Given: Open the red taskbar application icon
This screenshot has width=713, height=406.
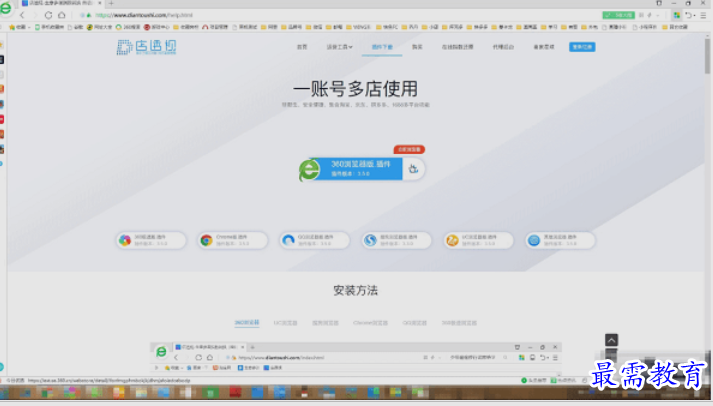Looking at the screenshot, I should (x=235, y=392).
